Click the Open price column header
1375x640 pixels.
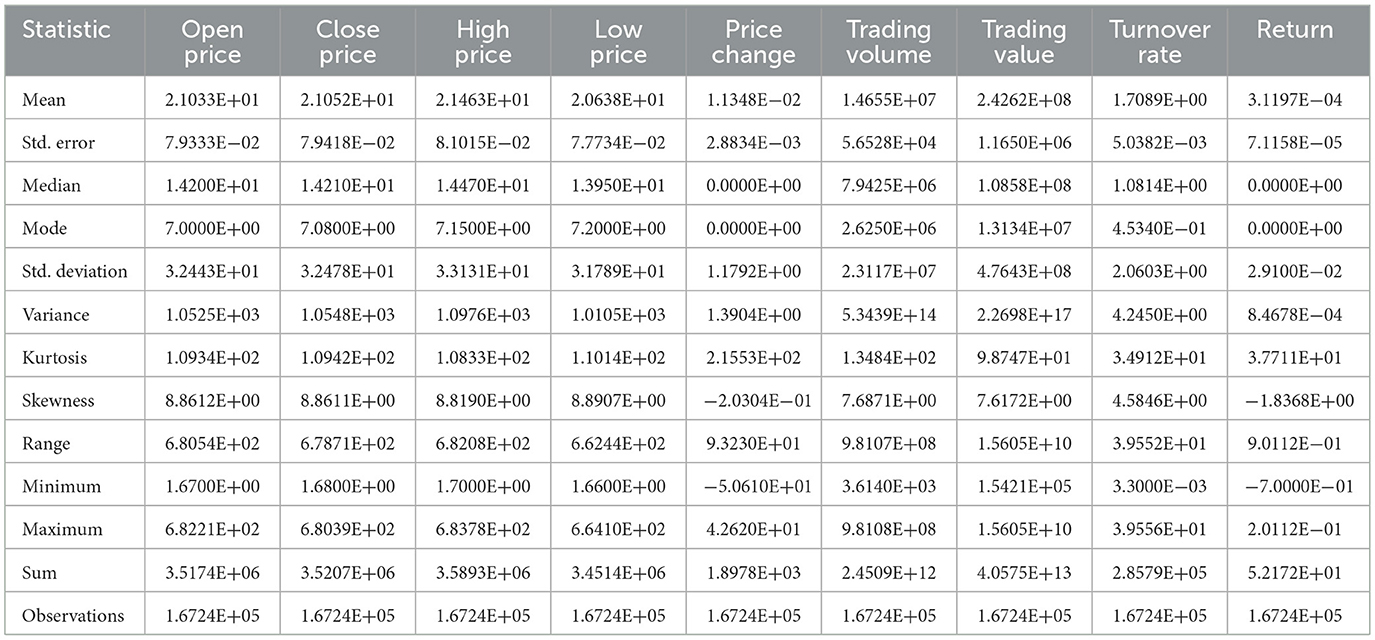(x=212, y=42)
